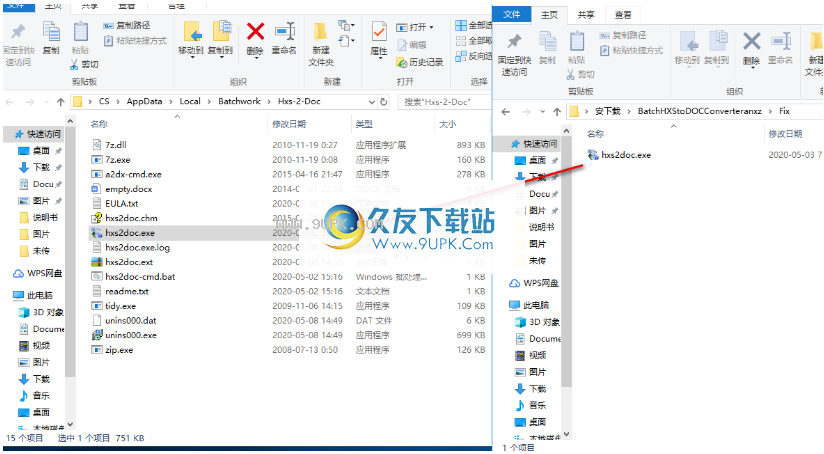The height and width of the screenshot is (454, 824).
Task: Click Copy icon in left window ribbon
Action: (x=51, y=33)
